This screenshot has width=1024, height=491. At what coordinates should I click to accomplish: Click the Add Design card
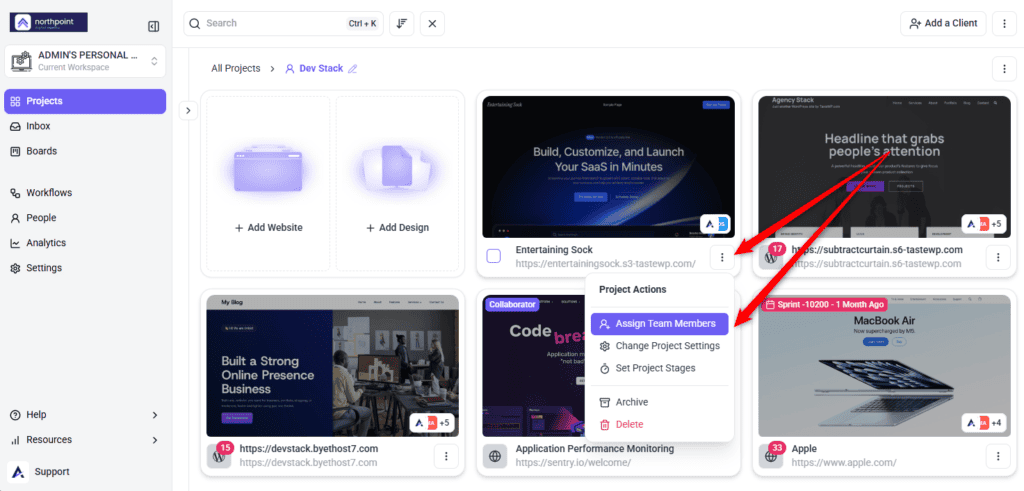[x=397, y=183]
